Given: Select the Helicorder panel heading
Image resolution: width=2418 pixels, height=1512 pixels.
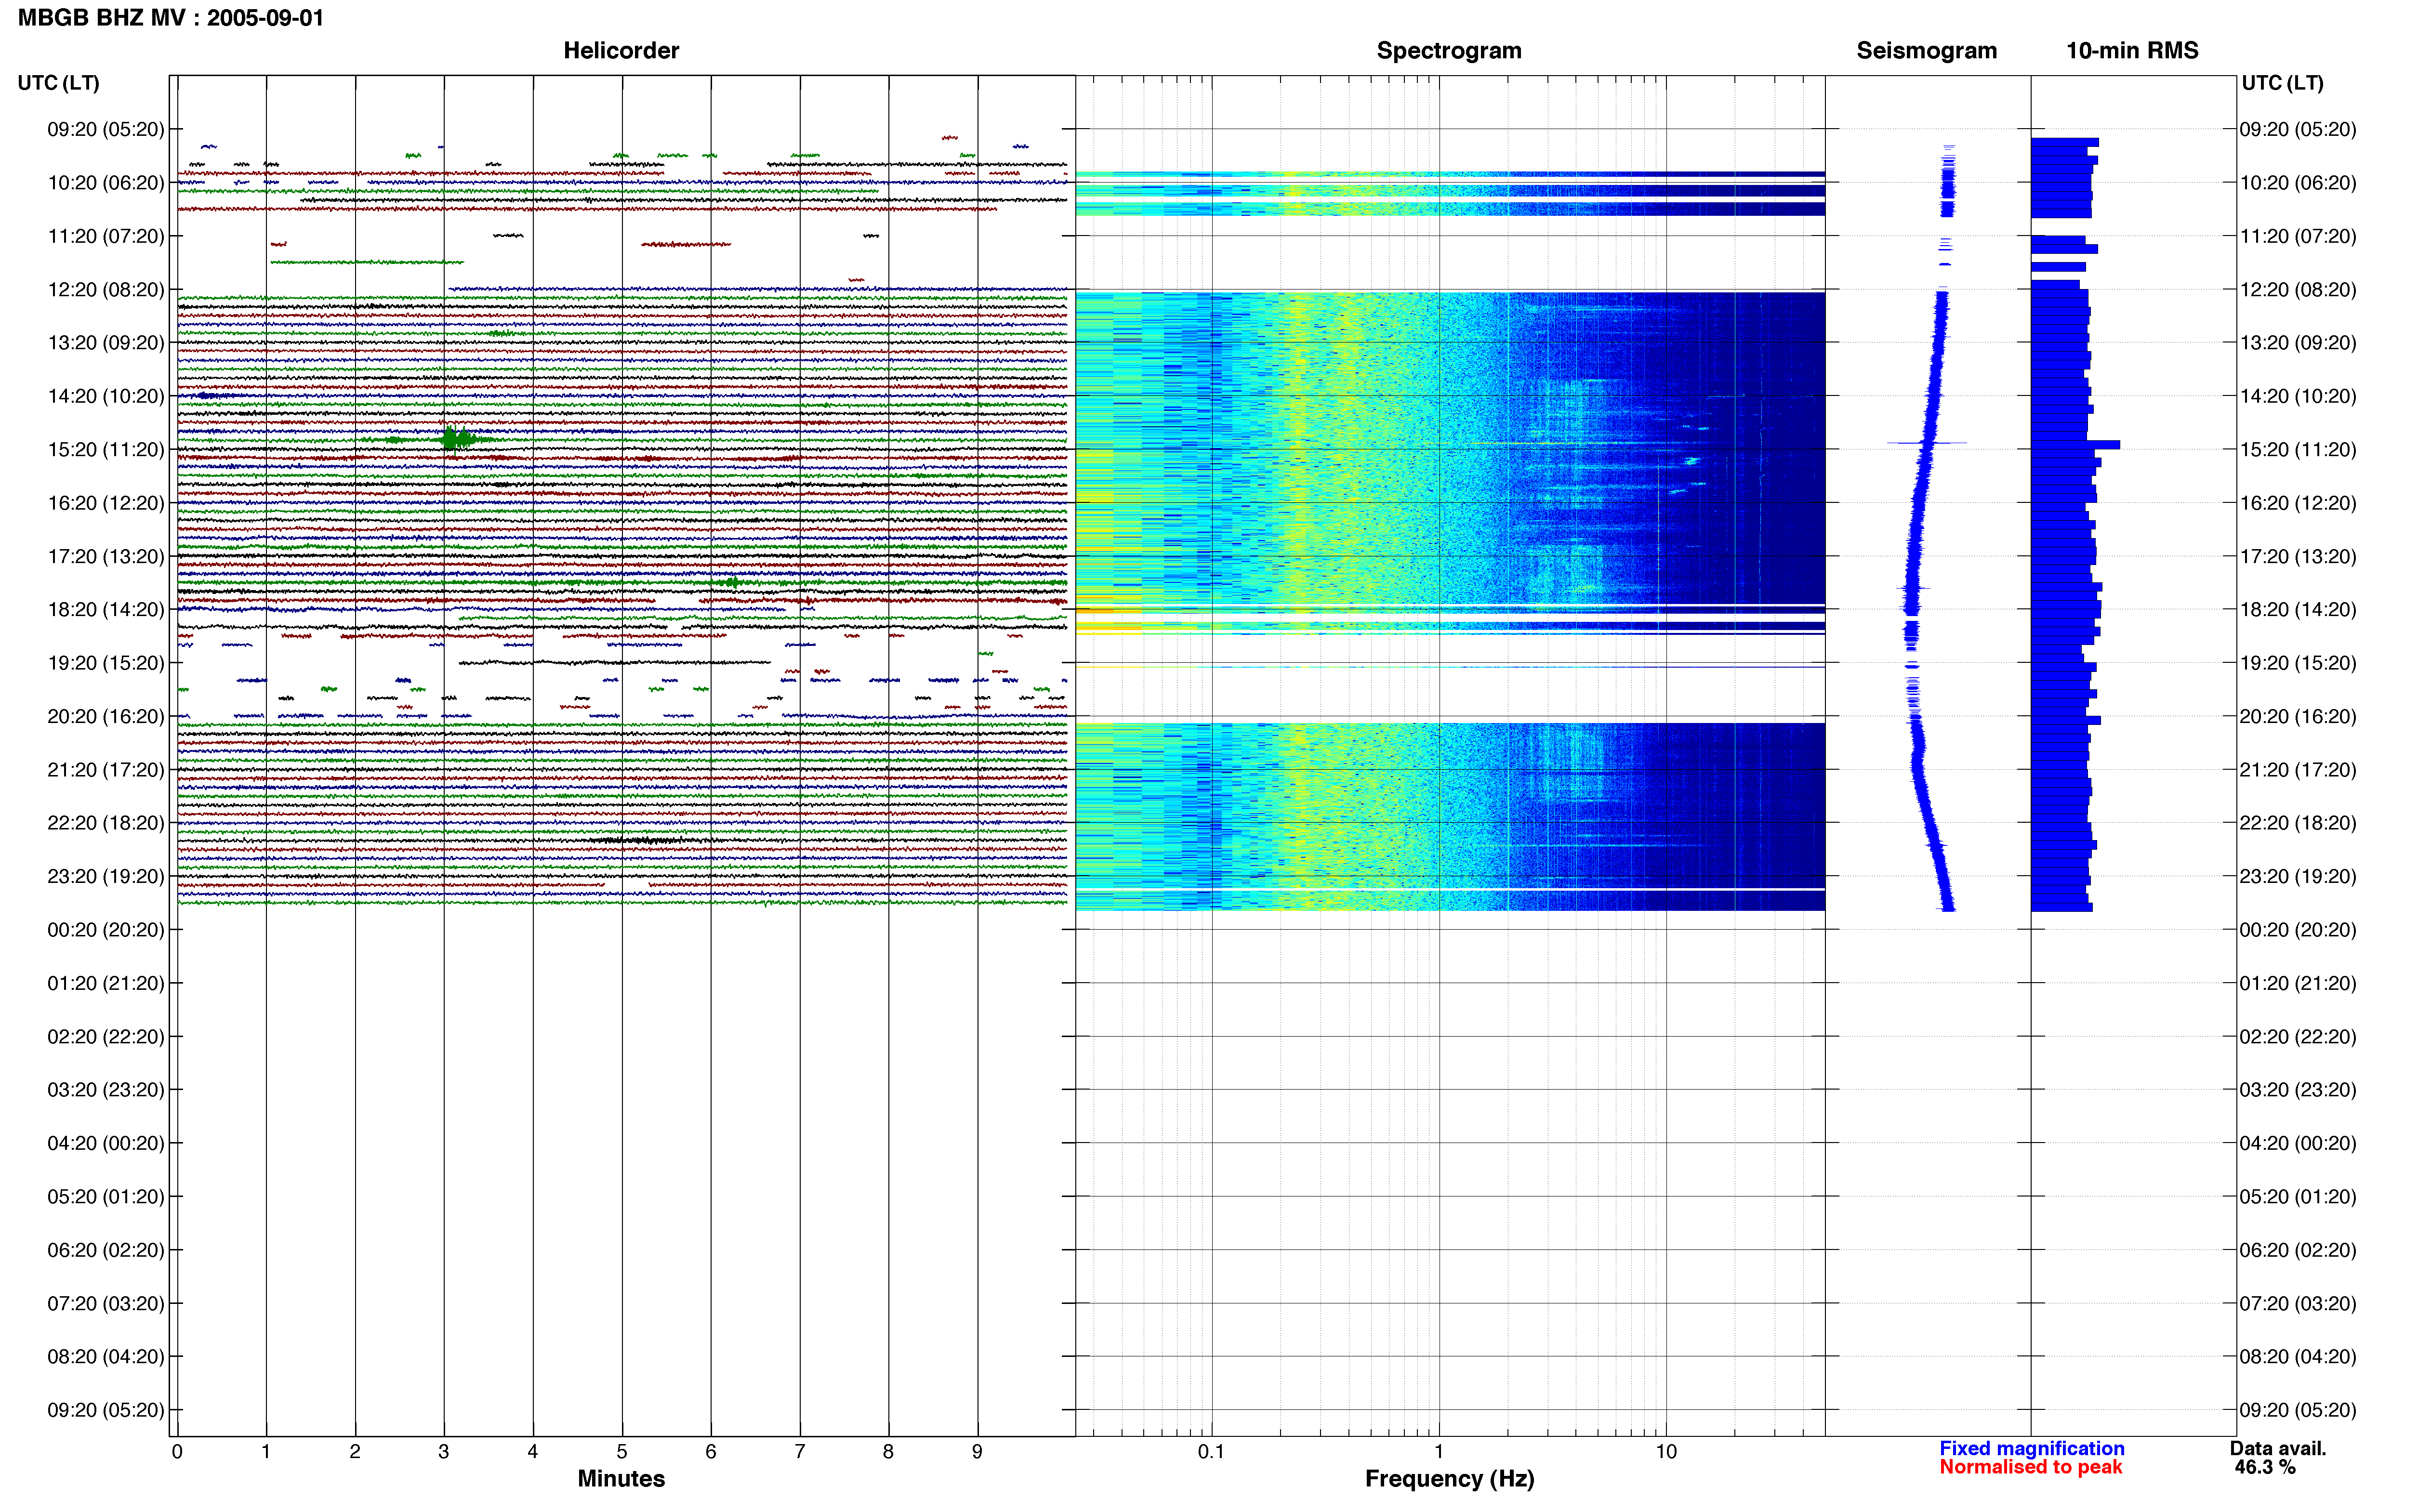Looking at the screenshot, I should (x=621, y=50).
